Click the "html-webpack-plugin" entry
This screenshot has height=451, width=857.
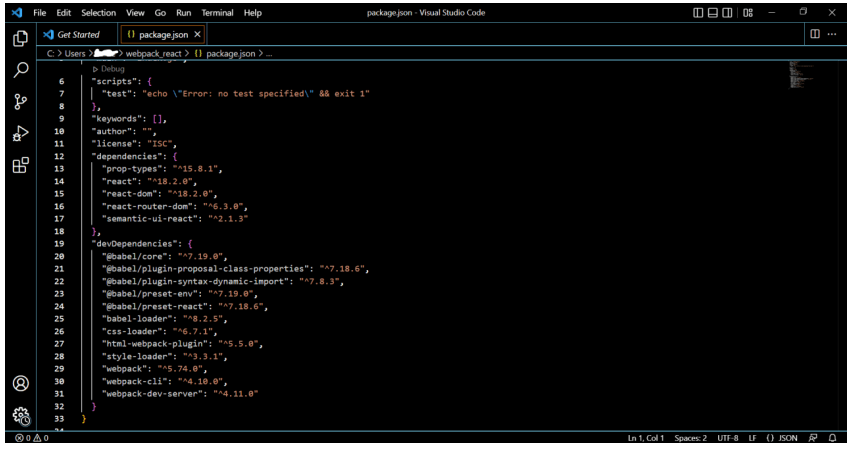click(x=182, y=344)
